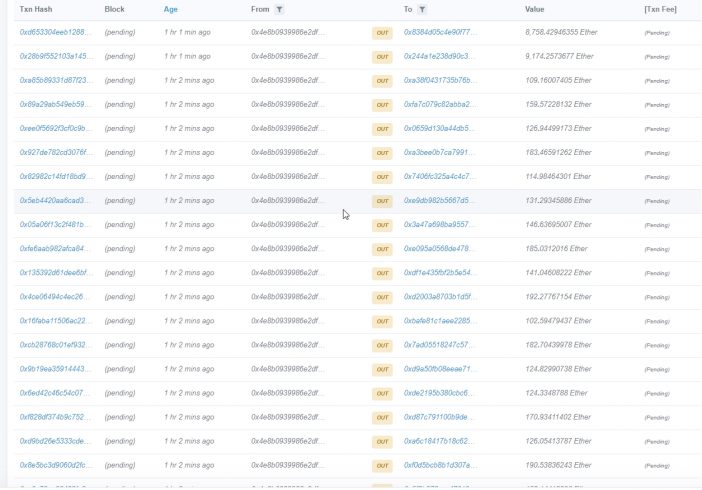Open transaction hash 0x135392d61dee6bf
The image size is (702, 490).
coord(56,273)
